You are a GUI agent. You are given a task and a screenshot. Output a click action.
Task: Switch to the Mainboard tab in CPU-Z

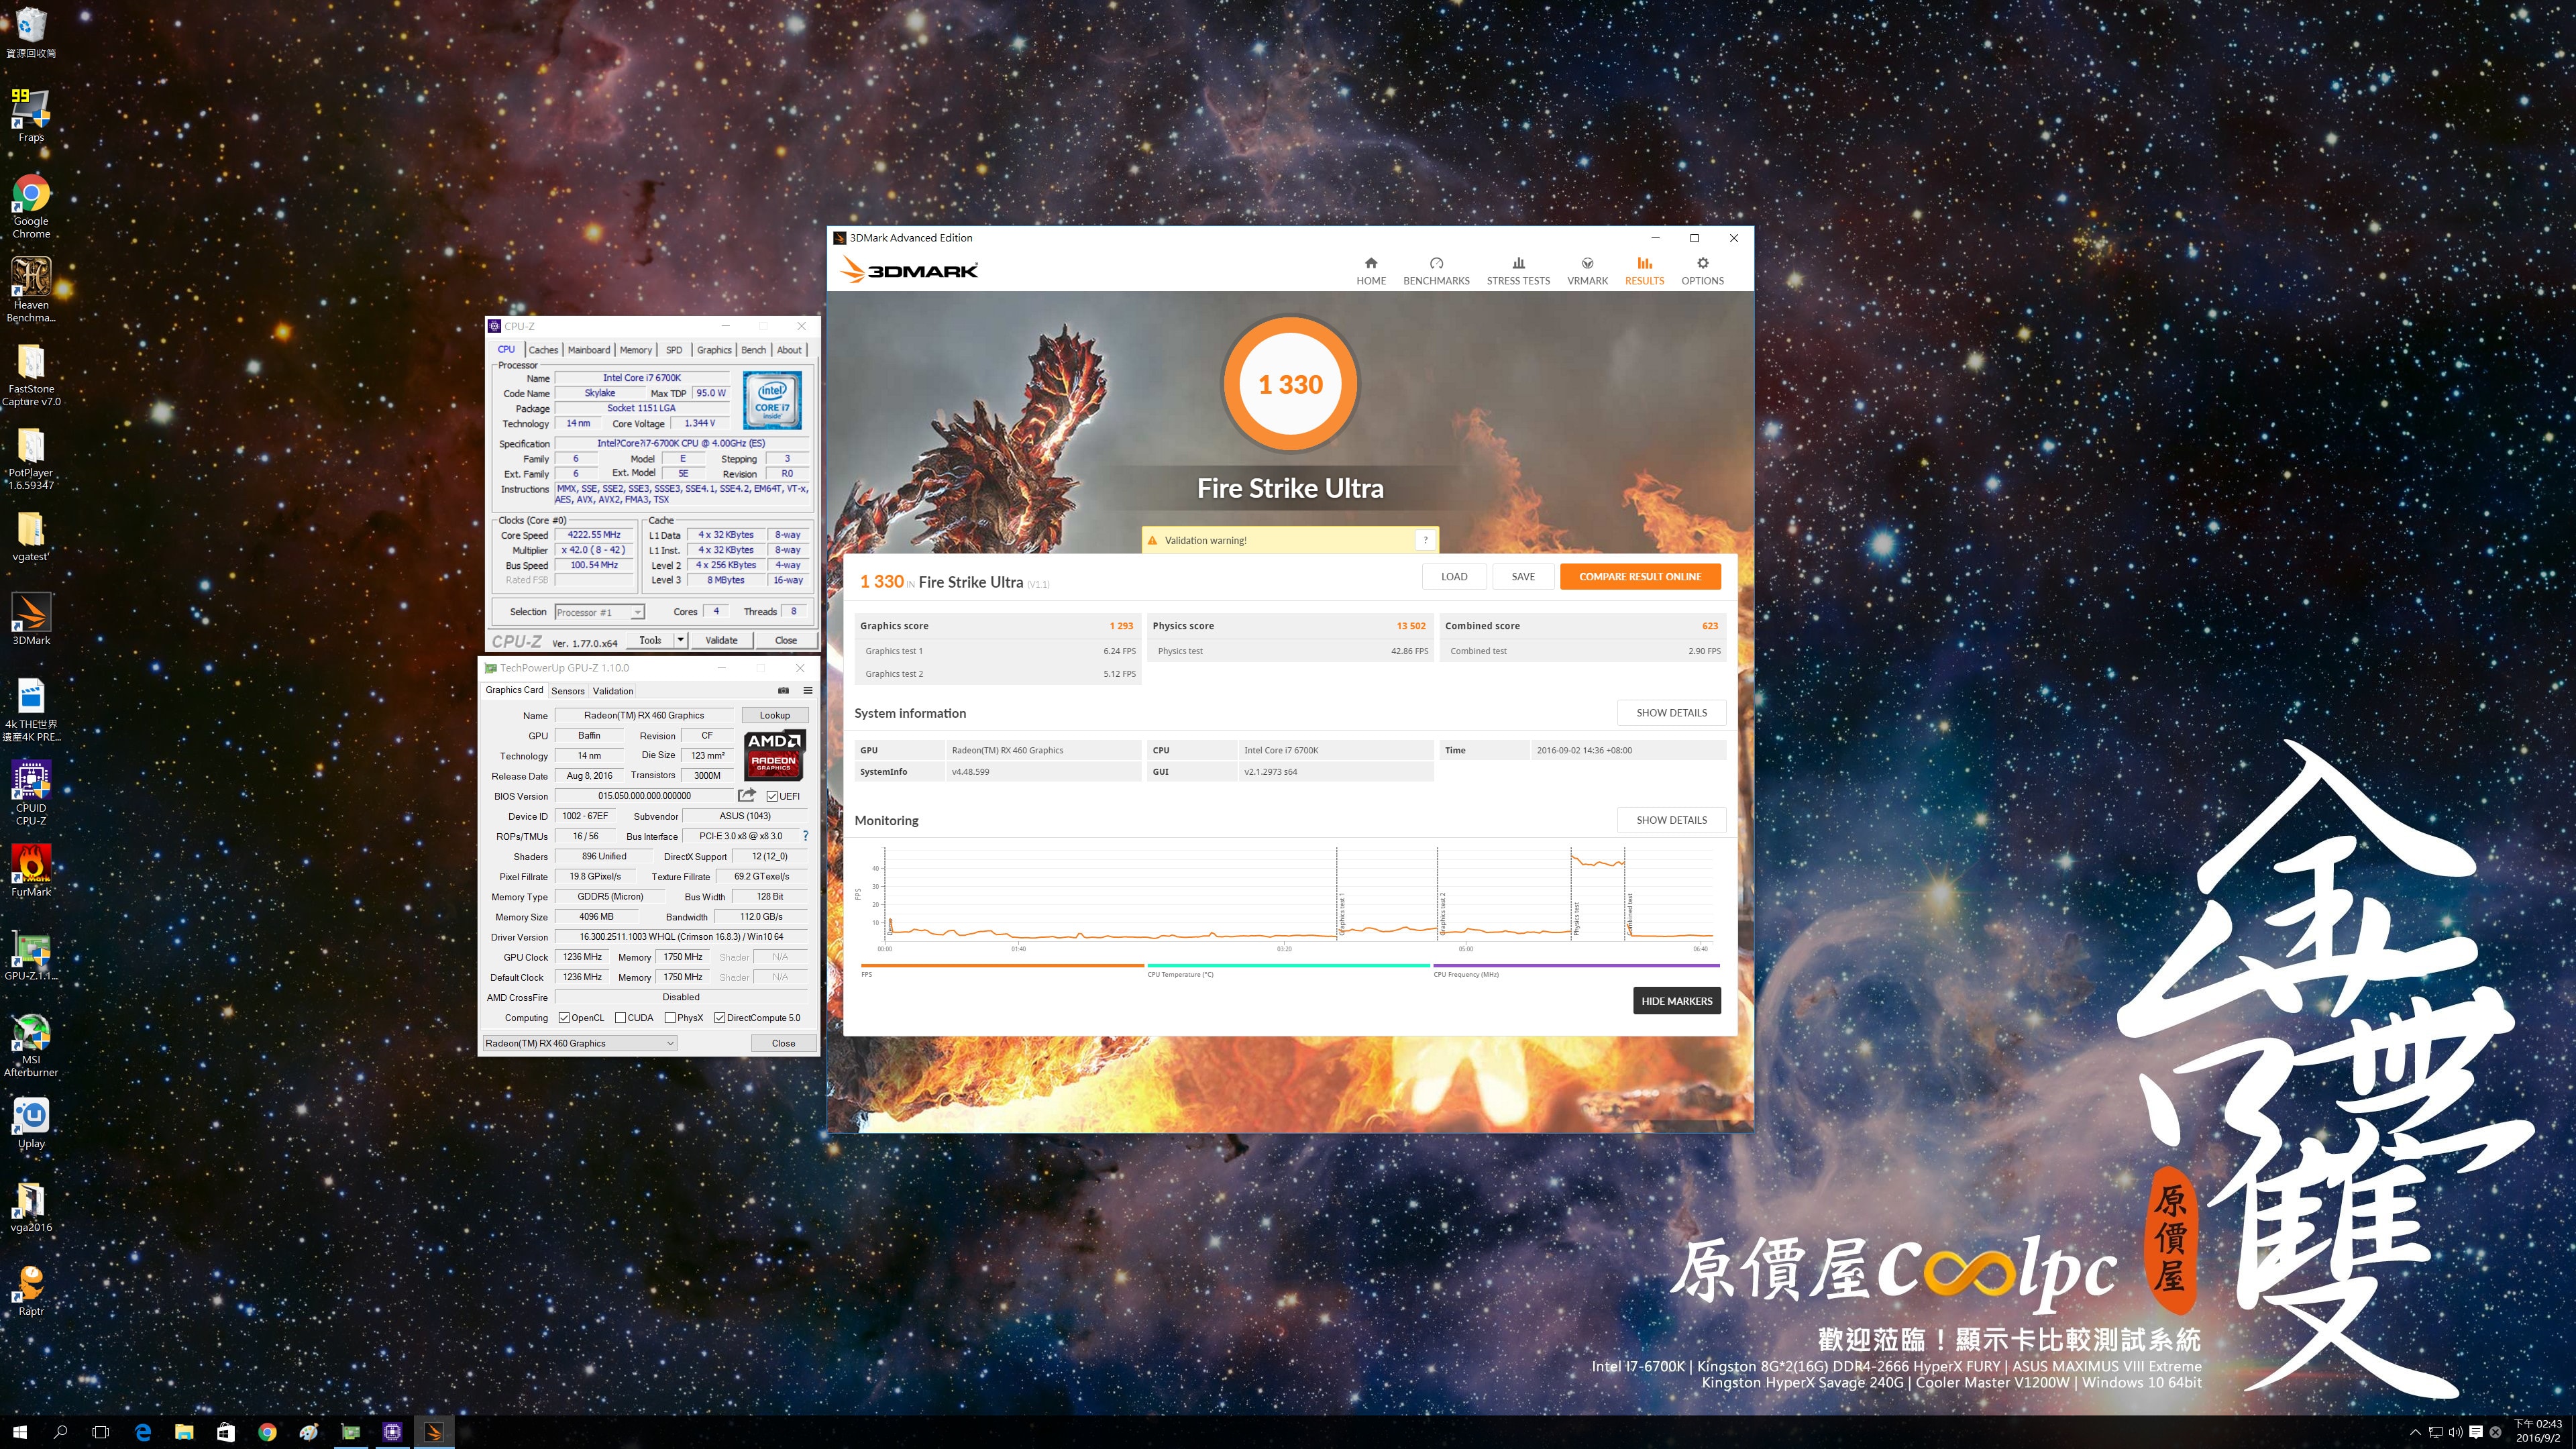[589, 350]
